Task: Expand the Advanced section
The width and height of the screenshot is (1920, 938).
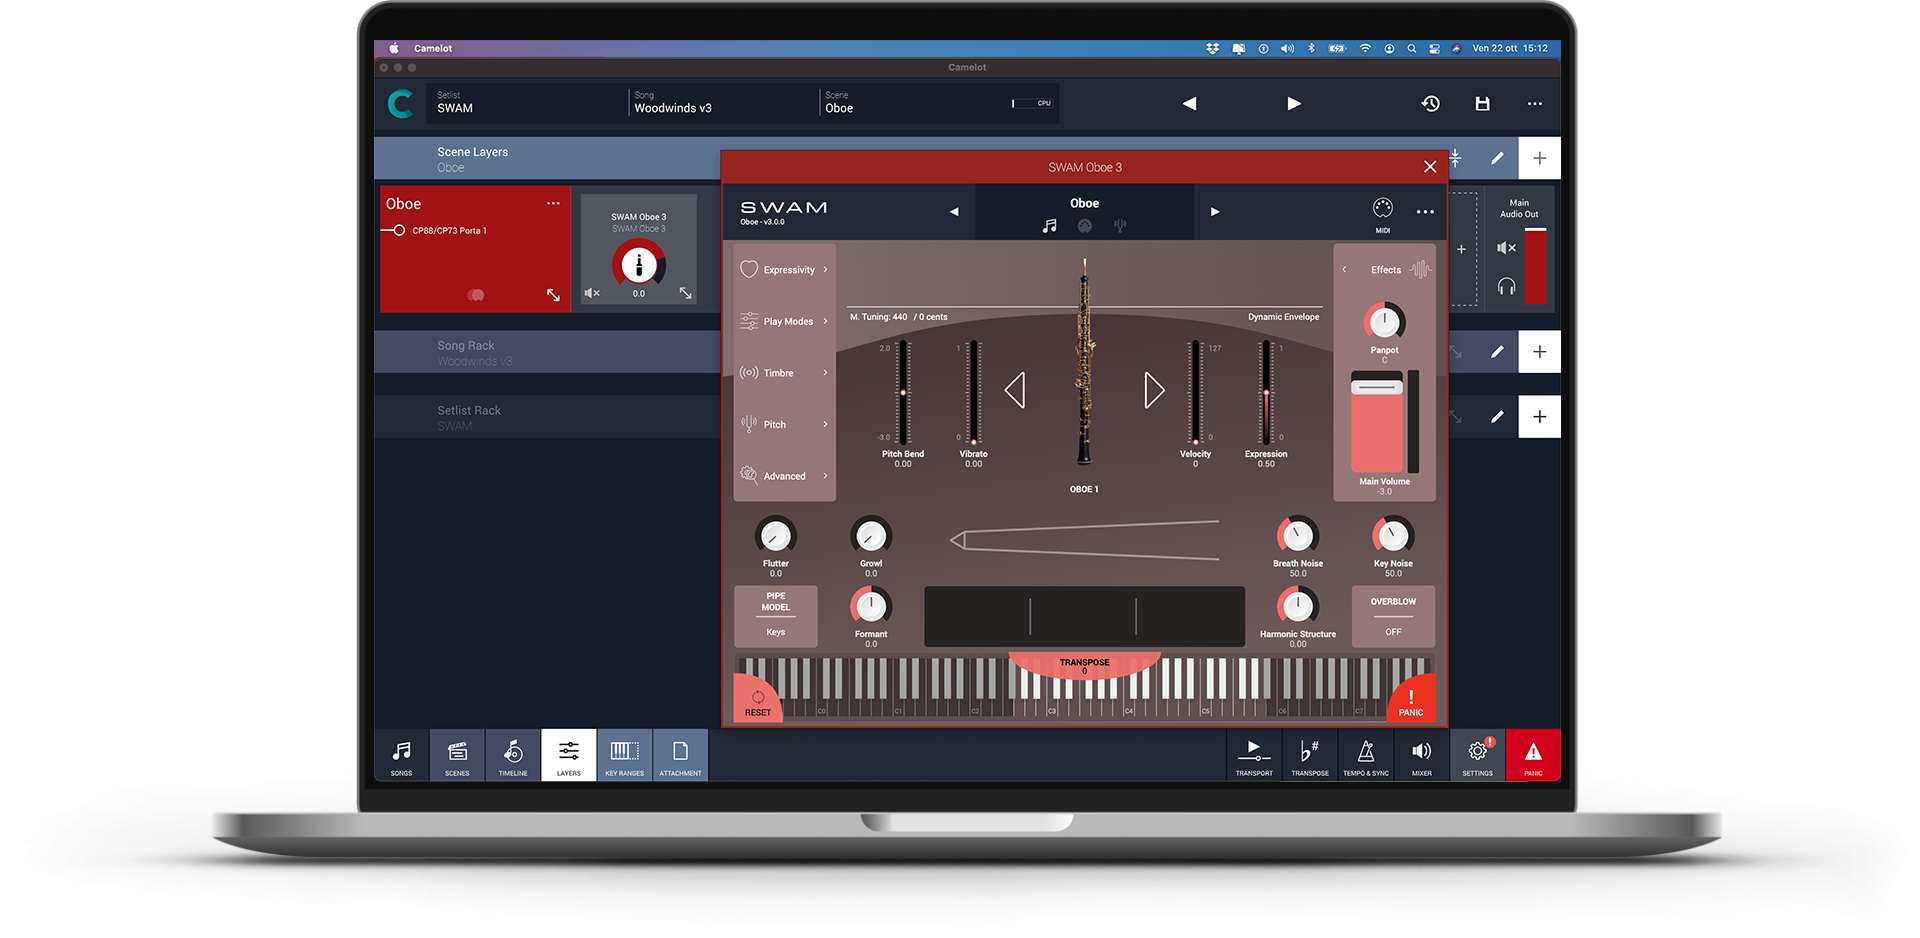Action: pos(785,476)
